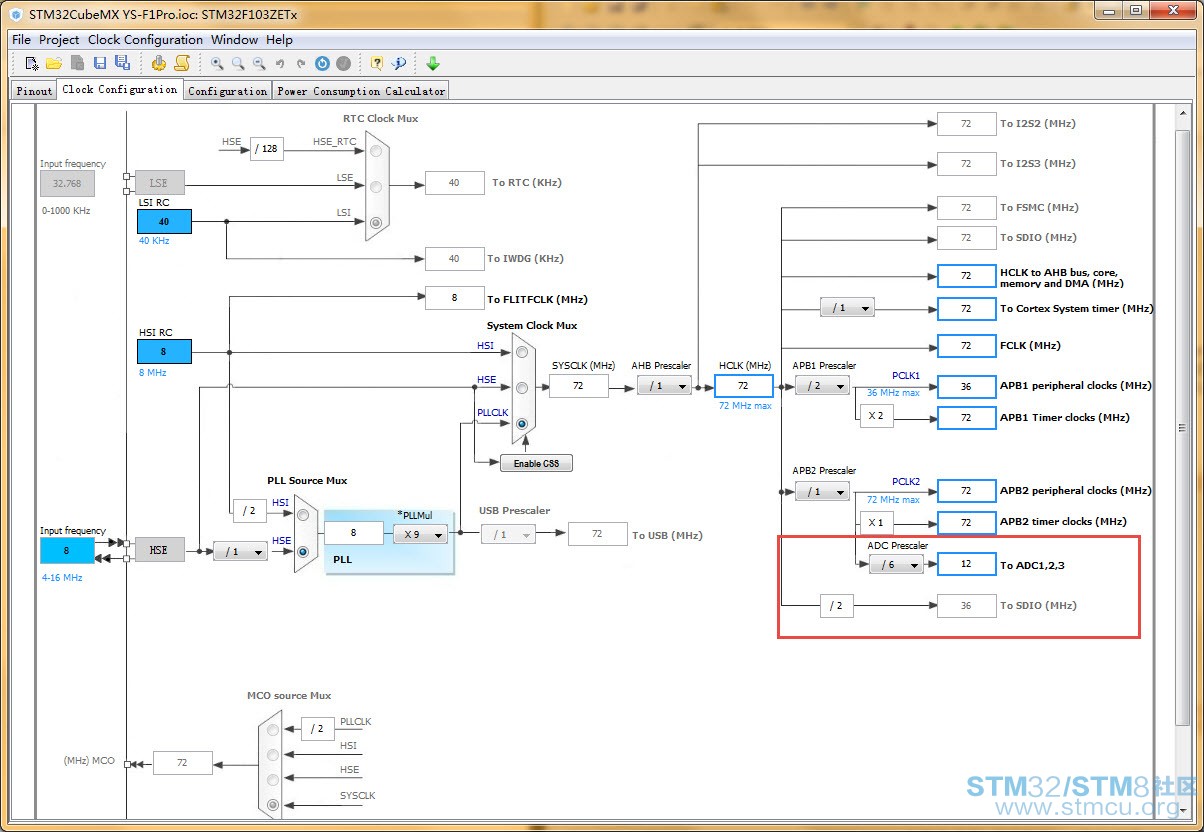Screen dimensions: 1204x832
Task: Click the About info icon
Action: coord(399,63)
